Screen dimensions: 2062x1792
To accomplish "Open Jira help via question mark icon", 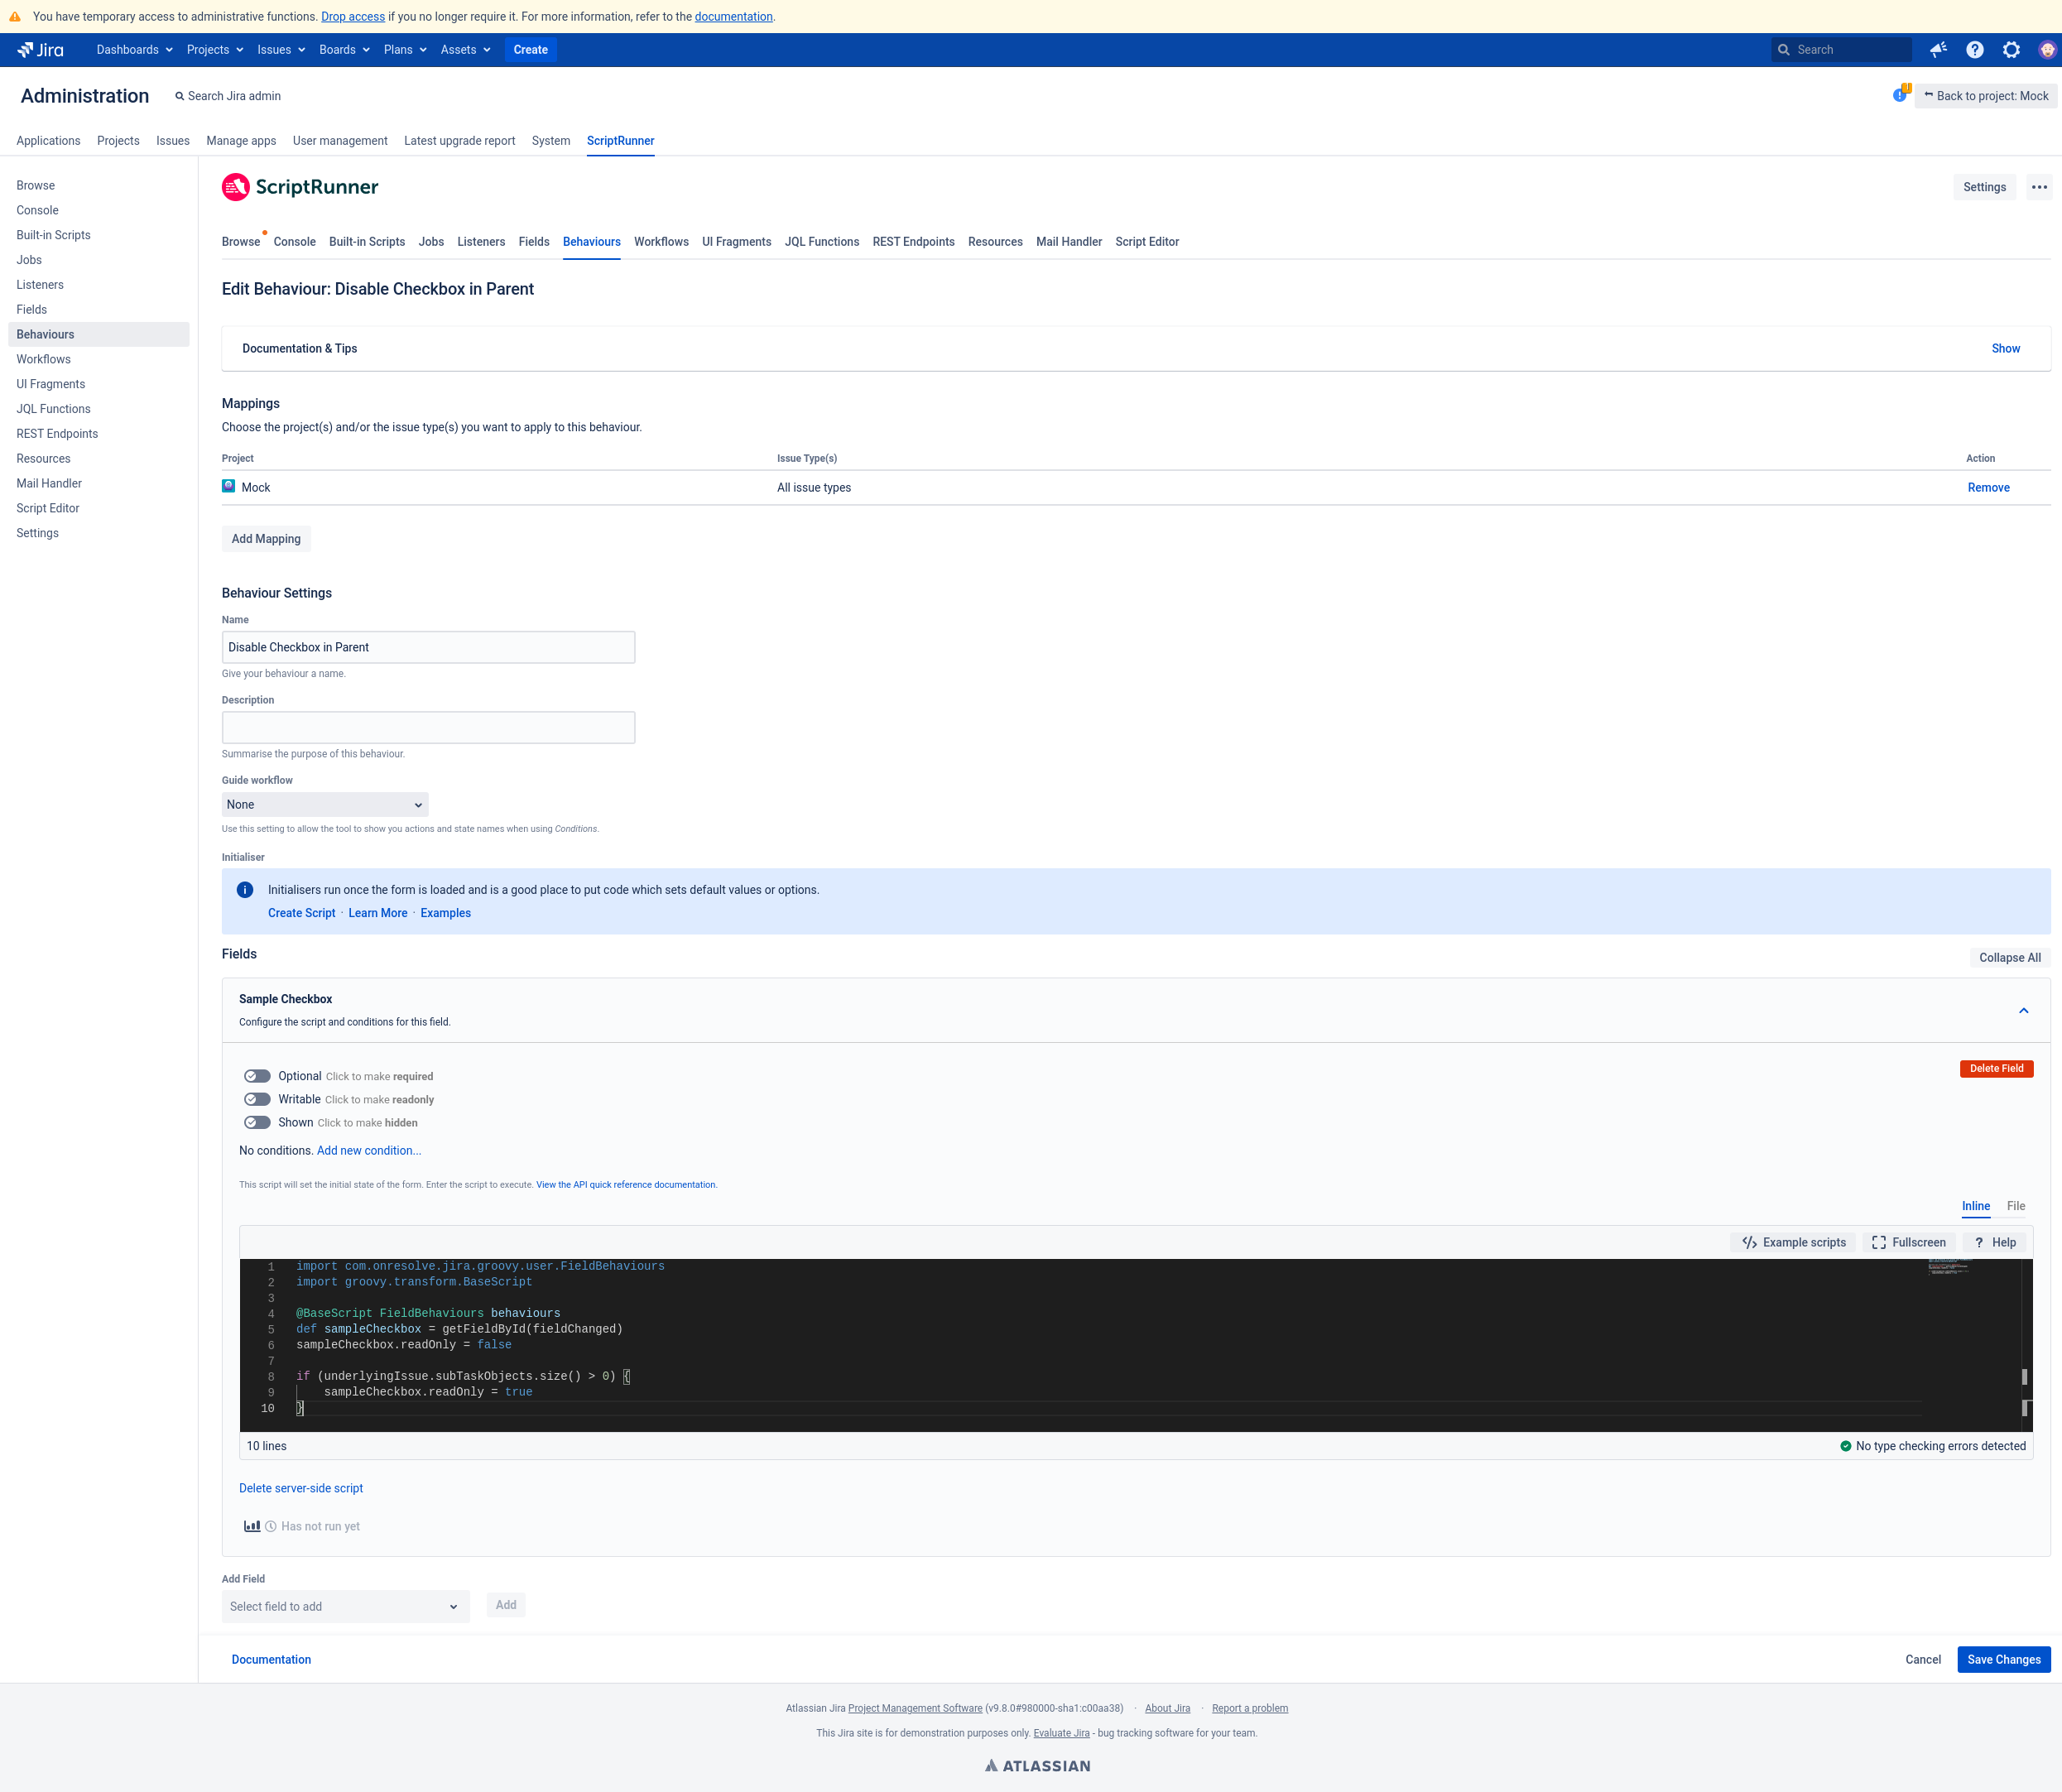I will pyautogui.click(x=1974, y=49).
